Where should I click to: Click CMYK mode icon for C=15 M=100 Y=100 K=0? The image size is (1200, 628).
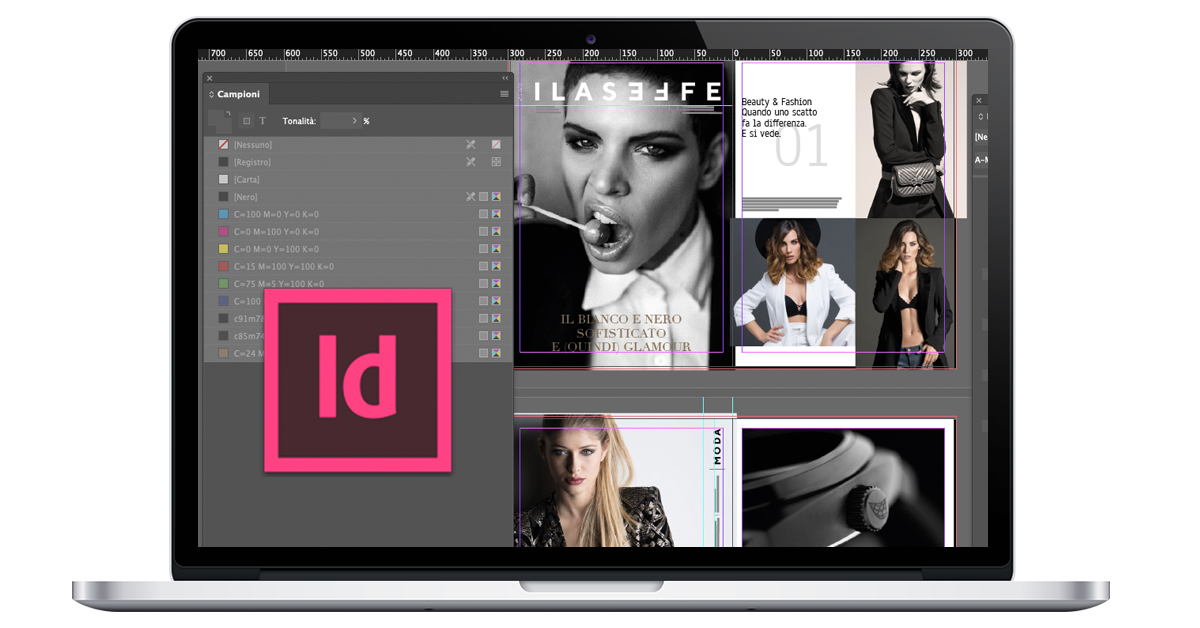[x=496, y=267]
